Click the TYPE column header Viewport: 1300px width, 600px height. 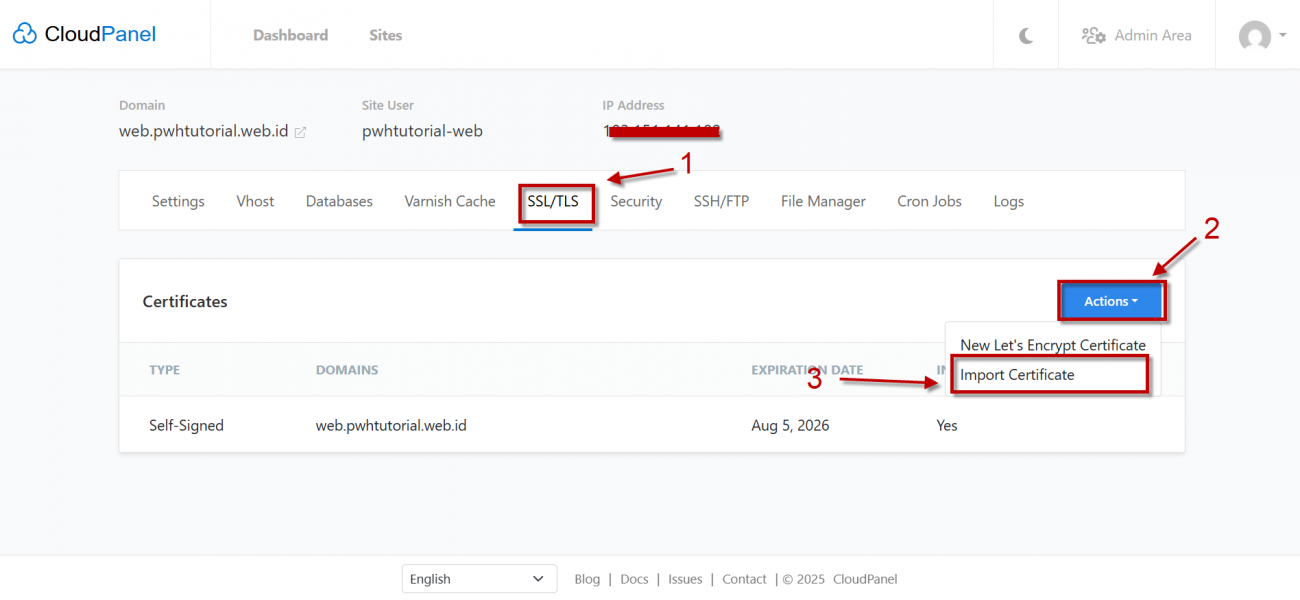(x=165, y=370)
